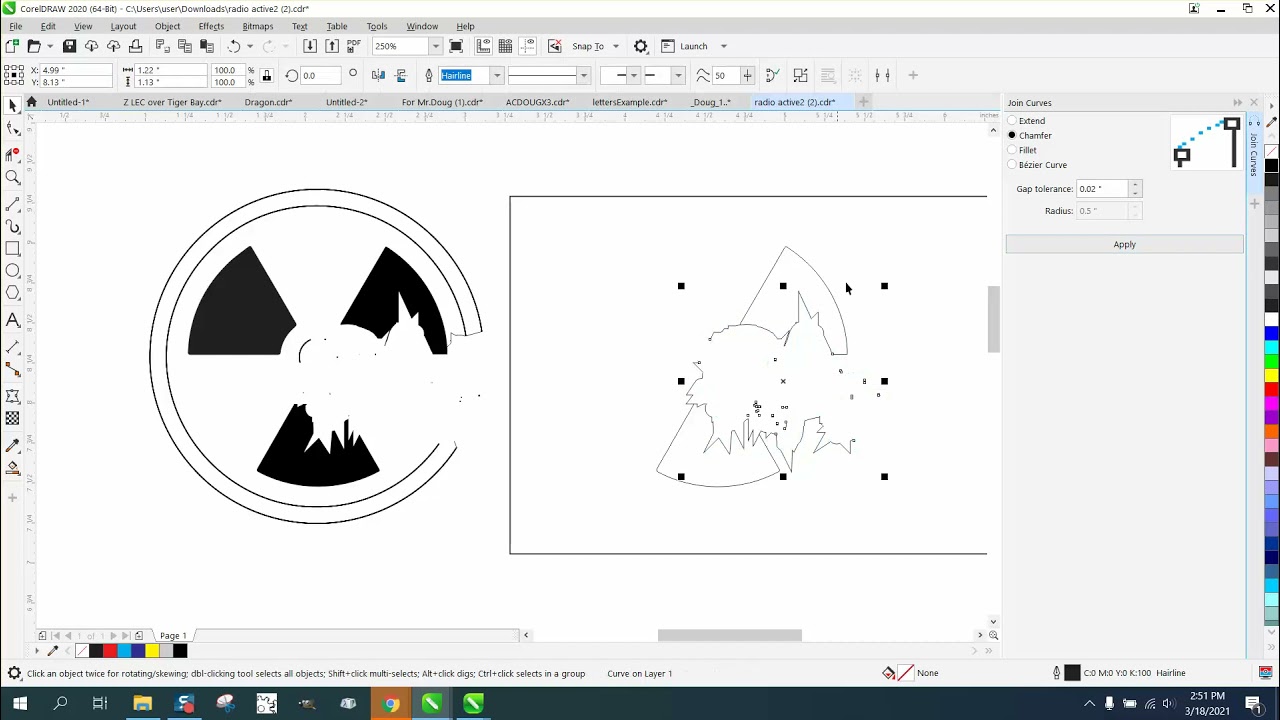Click the Publish to PDF icon
The width and height of the screenshot is (1280, 720).
click(x=355, y=46)
